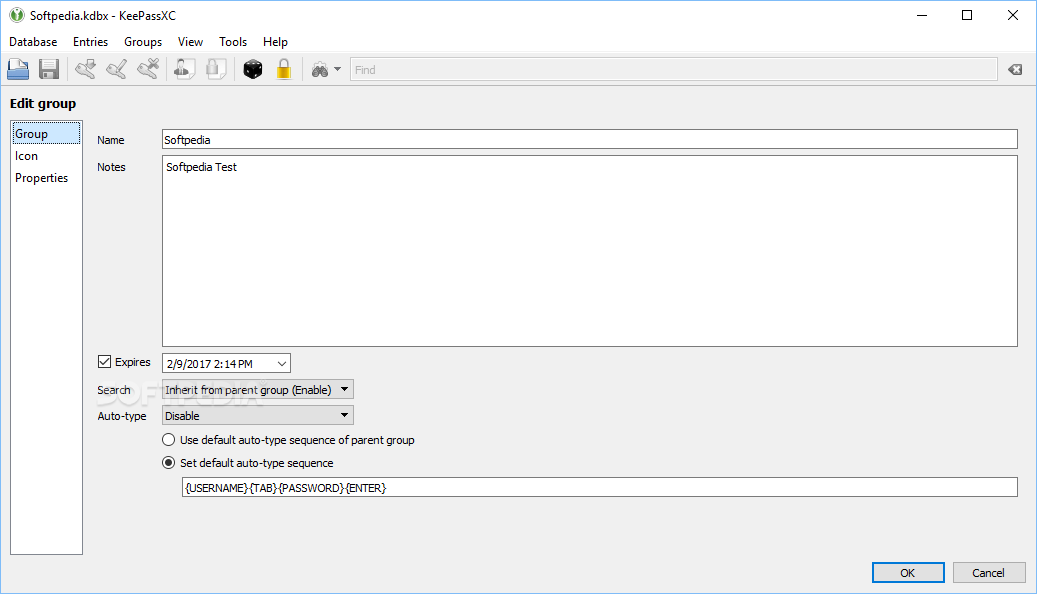
Task: Open the Tools menu
Action: [x=233, y=42]
